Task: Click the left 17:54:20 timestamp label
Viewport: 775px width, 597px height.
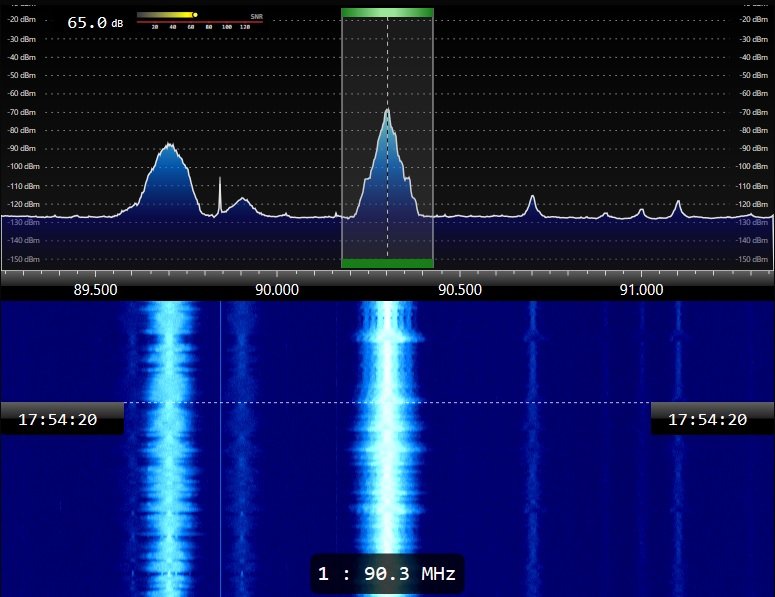Action: 58,420
